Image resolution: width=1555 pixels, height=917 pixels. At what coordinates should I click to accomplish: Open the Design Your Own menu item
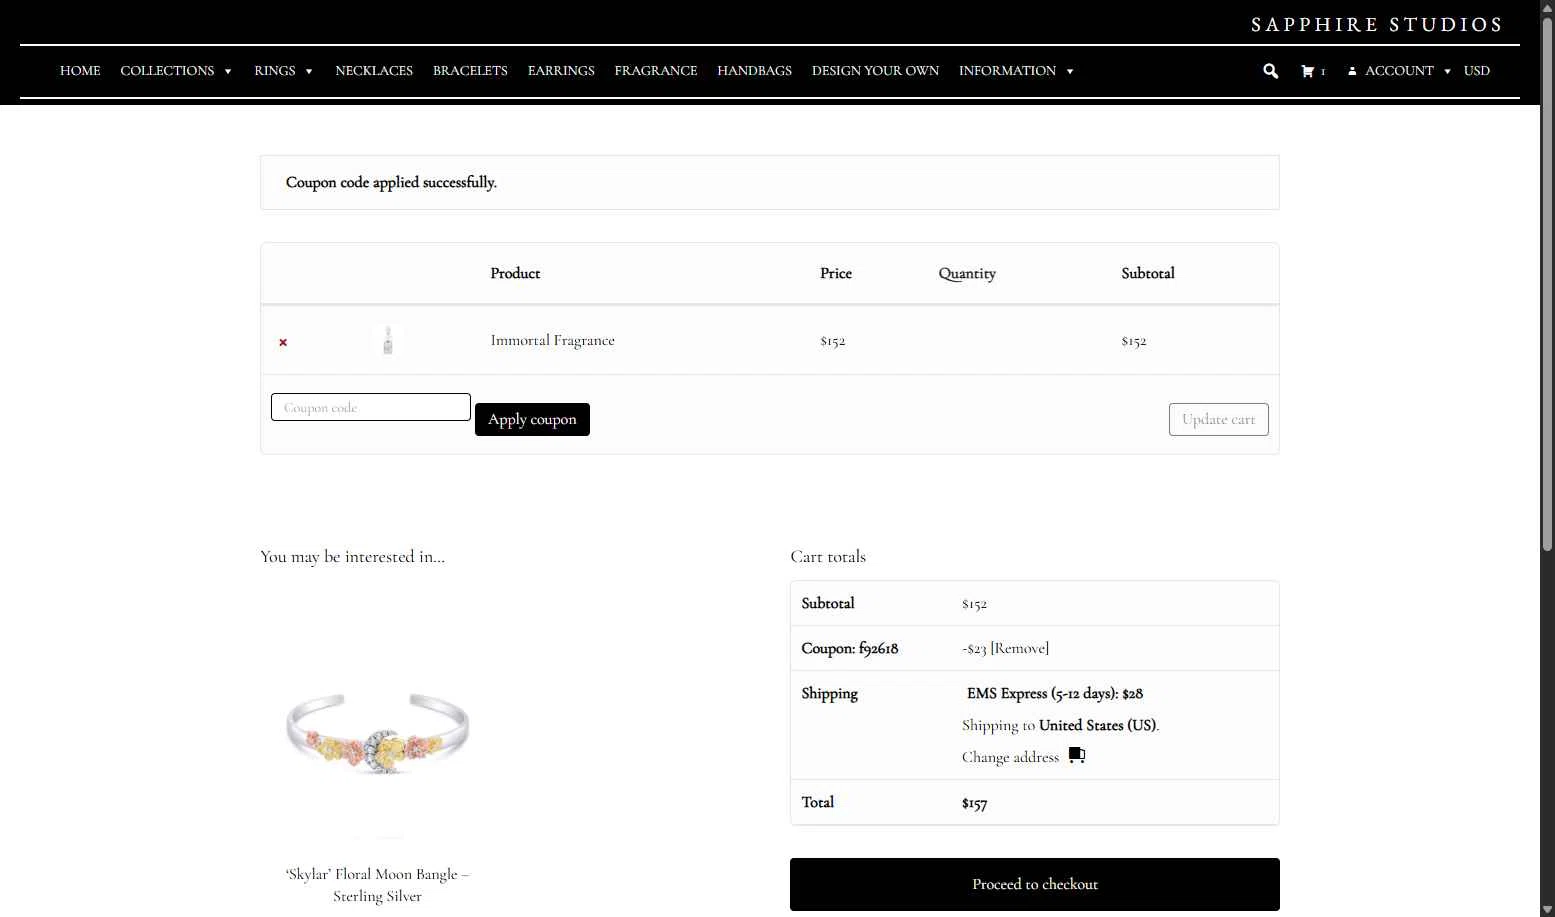click(875, 71)
